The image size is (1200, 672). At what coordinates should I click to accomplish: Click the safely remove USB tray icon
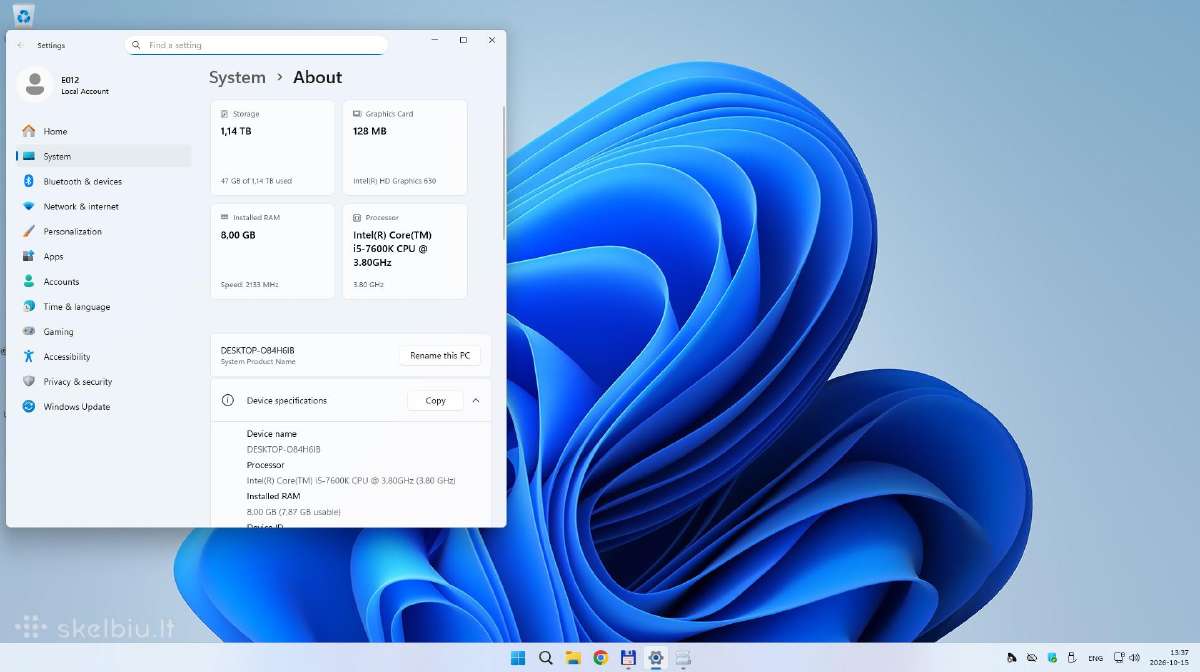tap(1072, 657)
